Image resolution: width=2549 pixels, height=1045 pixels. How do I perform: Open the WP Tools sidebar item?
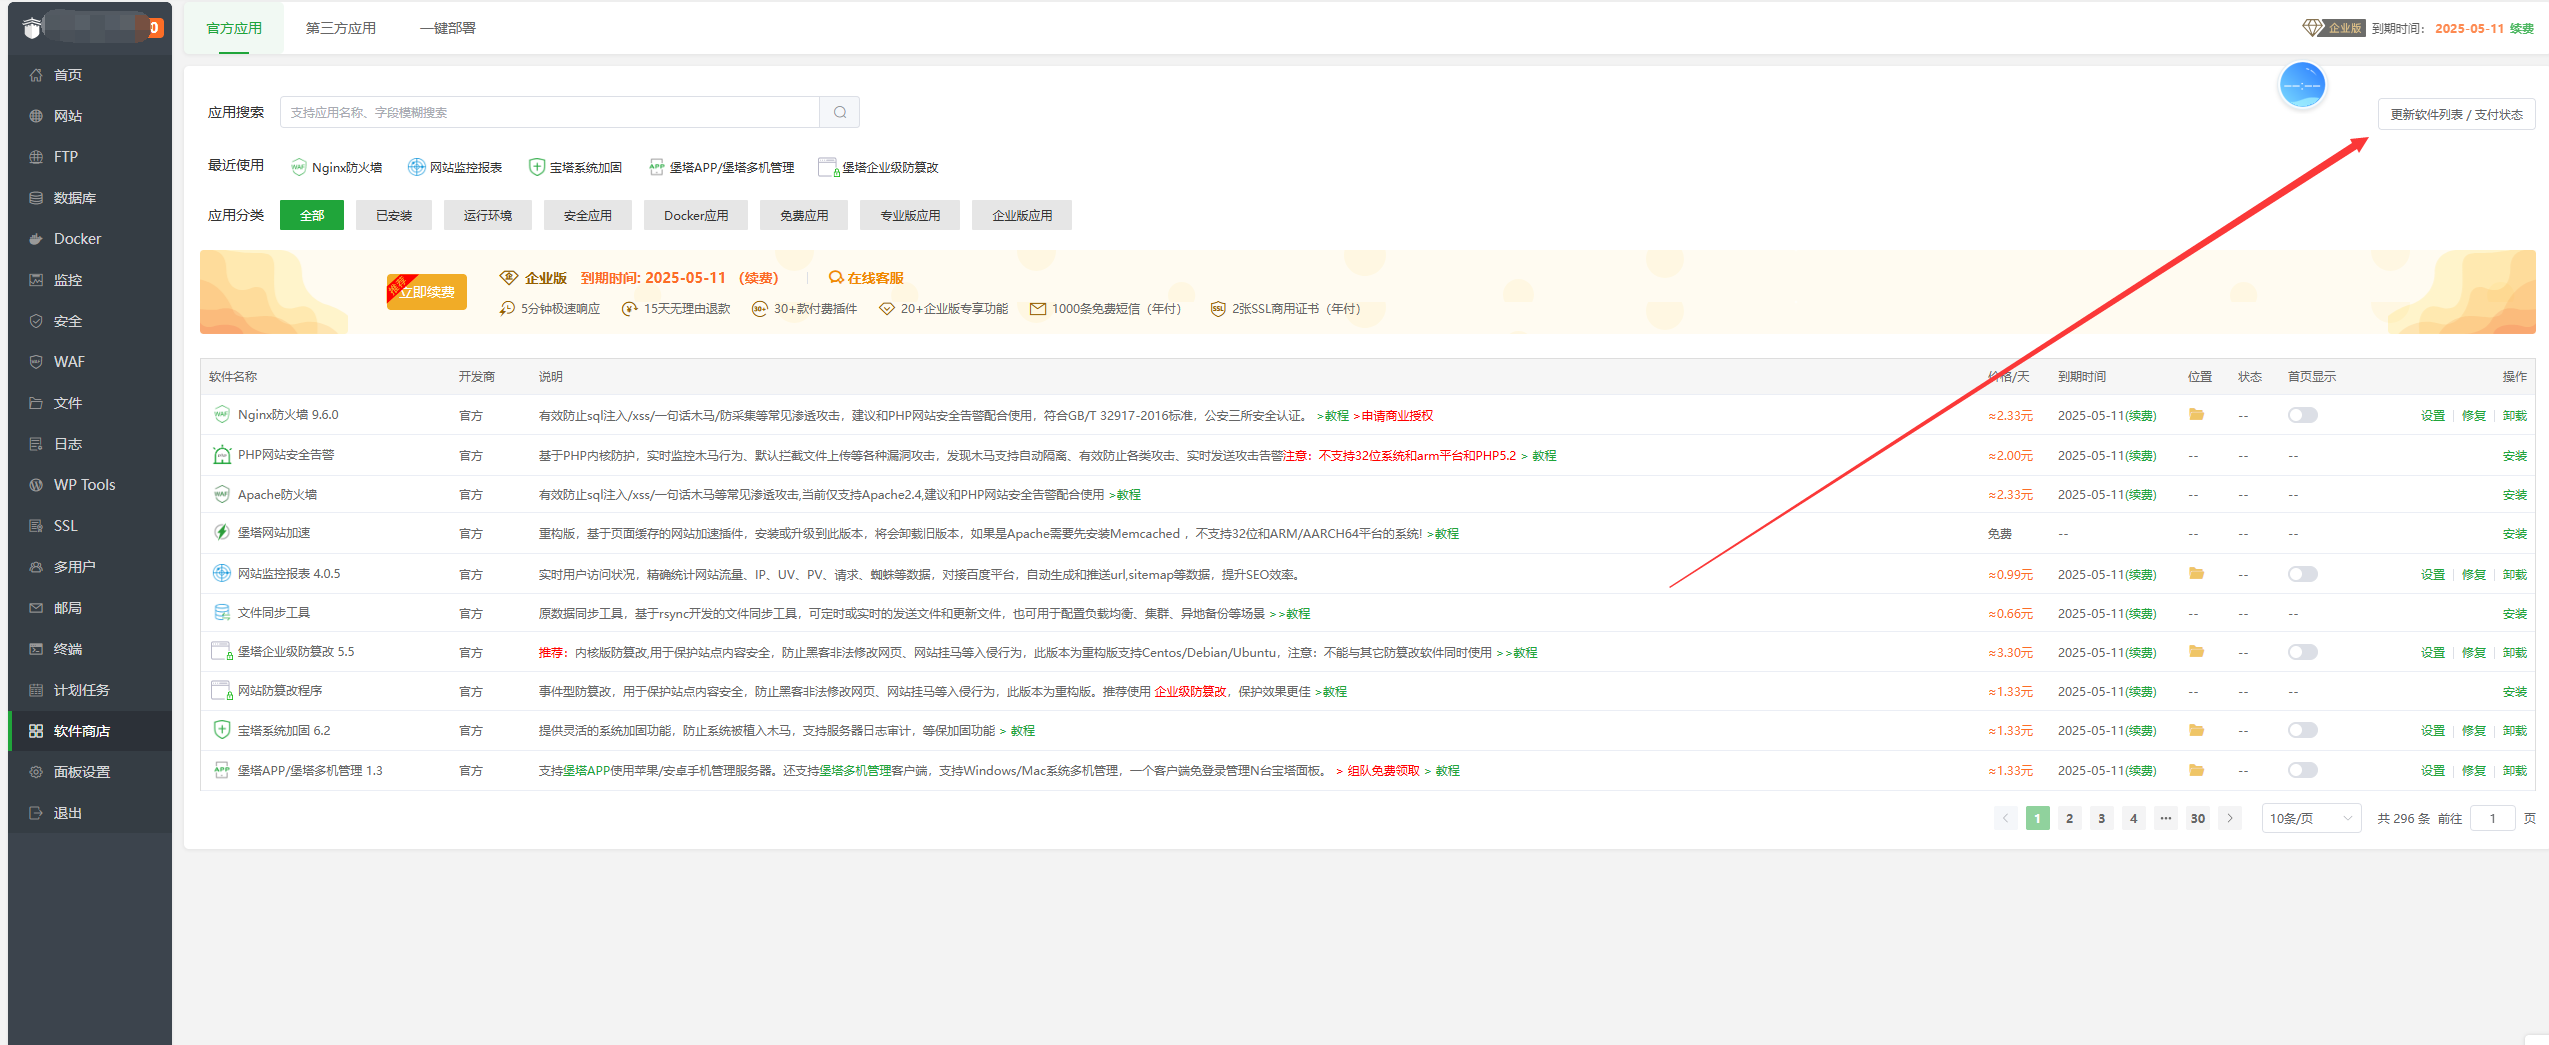[90, 485]
